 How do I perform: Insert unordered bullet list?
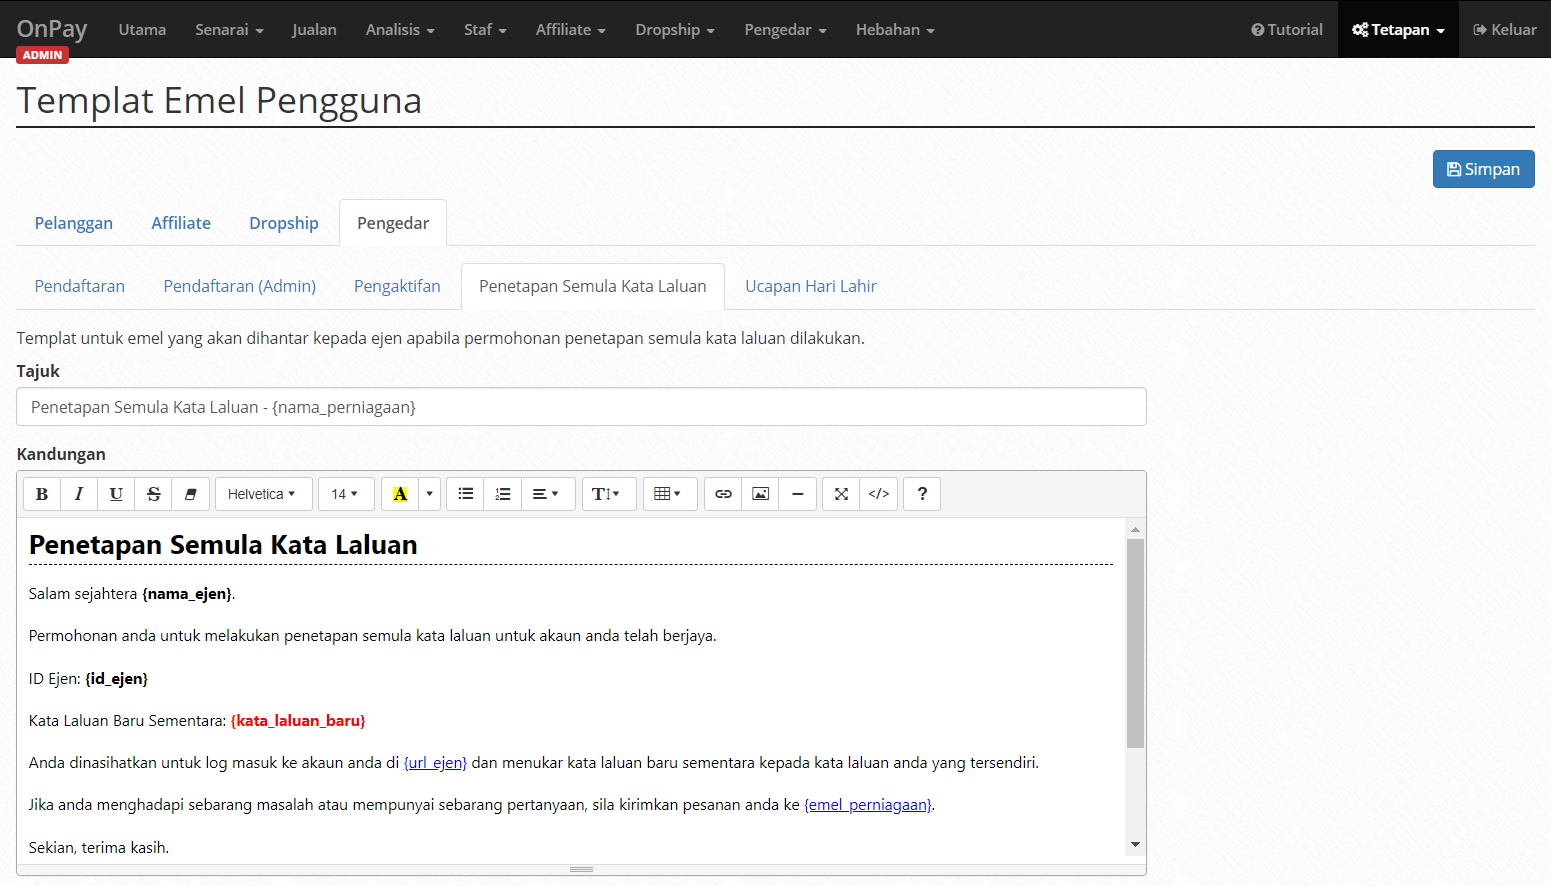click(465, 494)
